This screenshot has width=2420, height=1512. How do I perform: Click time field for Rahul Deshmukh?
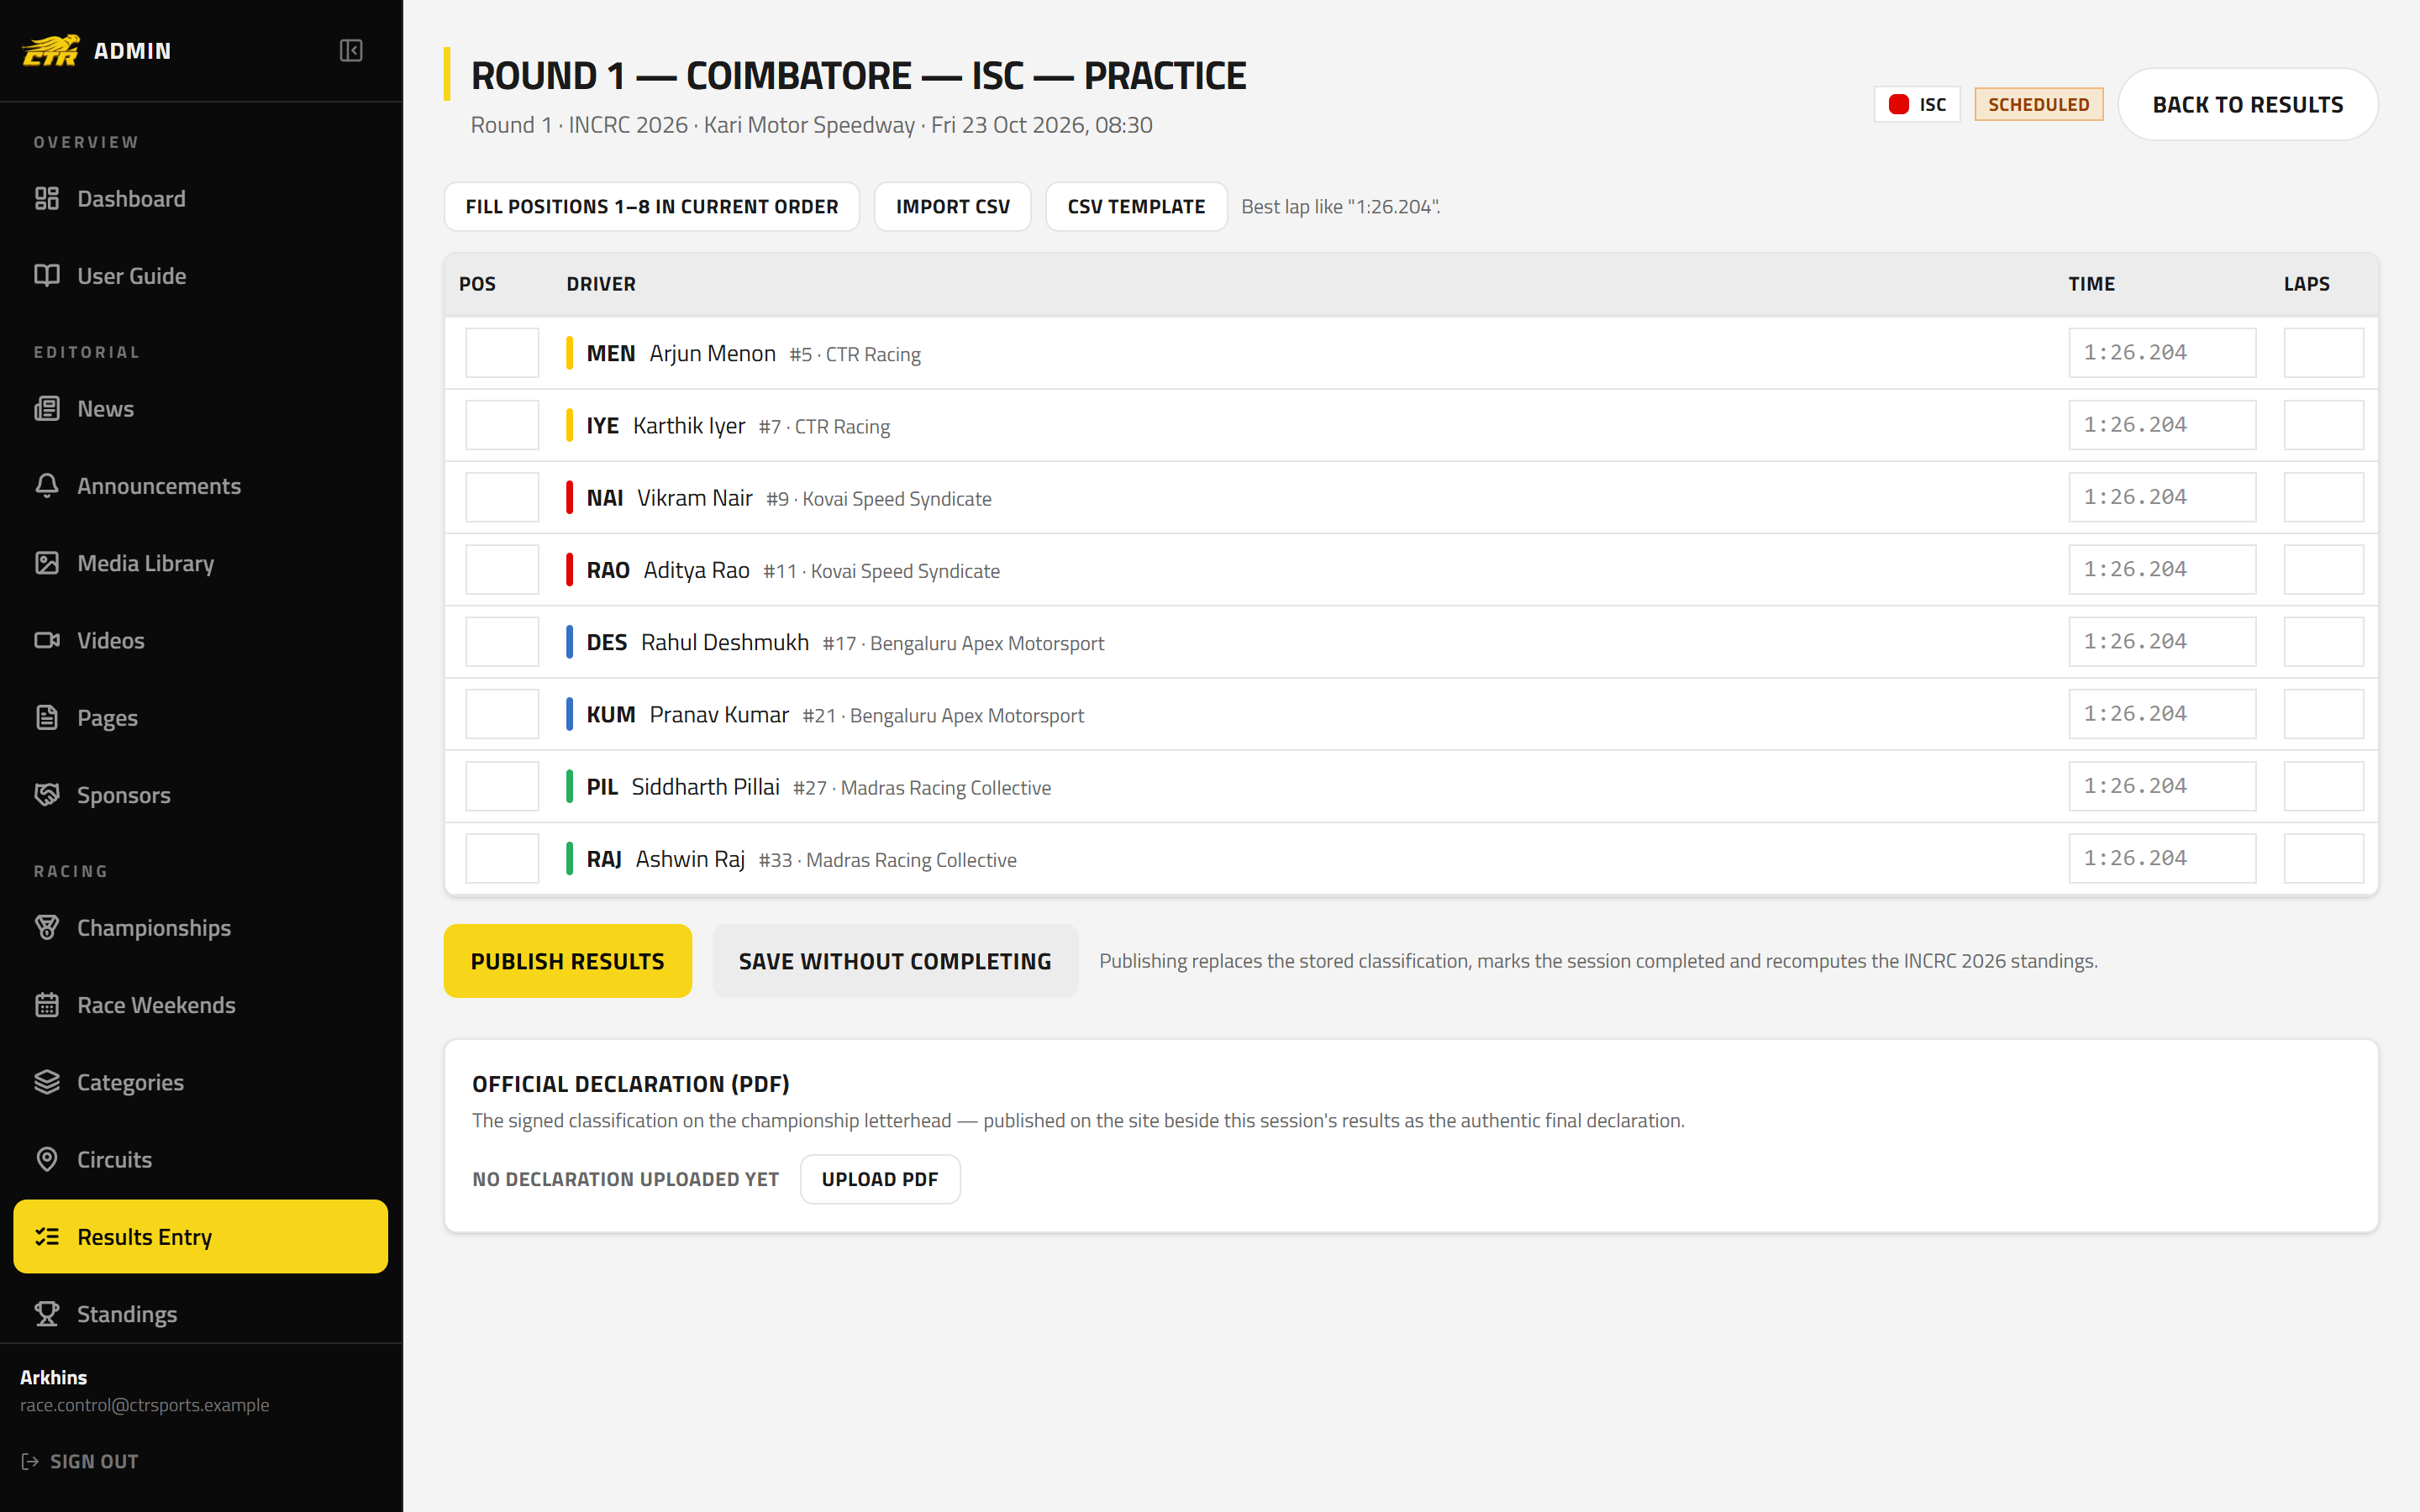(x=2162, y=641)
